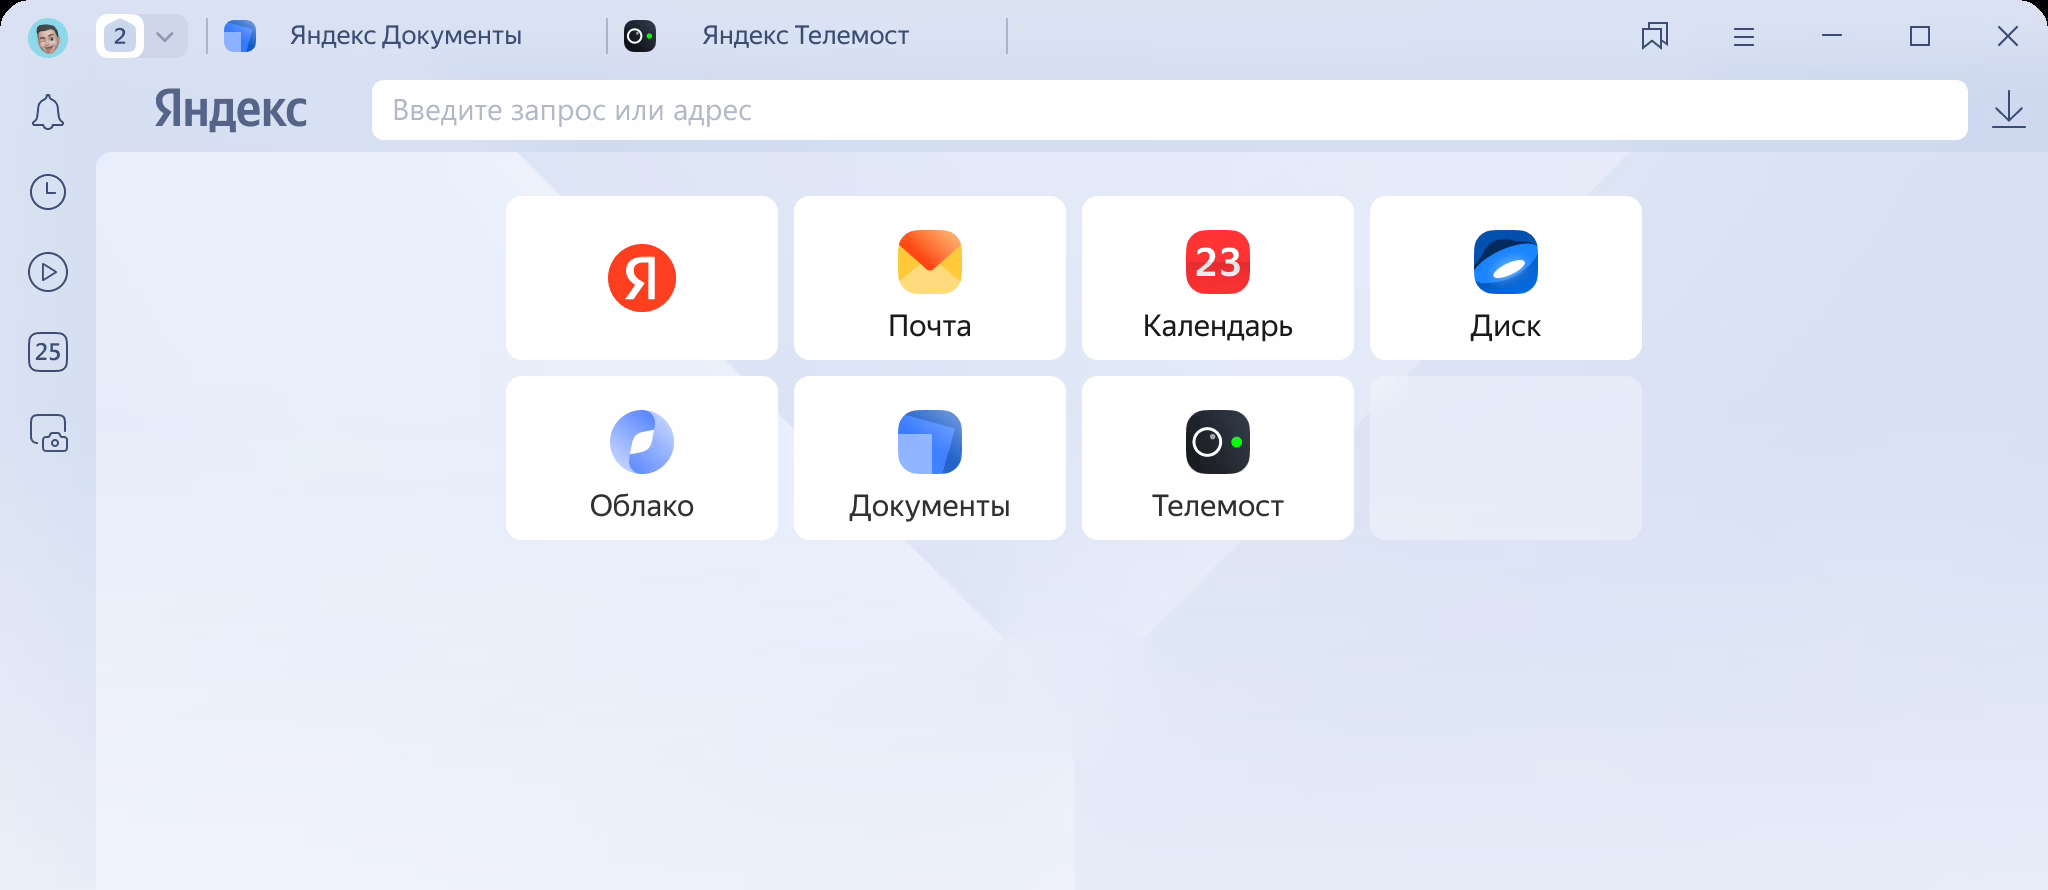
Task: Click the video player sidebar icon
Action: 48,272
